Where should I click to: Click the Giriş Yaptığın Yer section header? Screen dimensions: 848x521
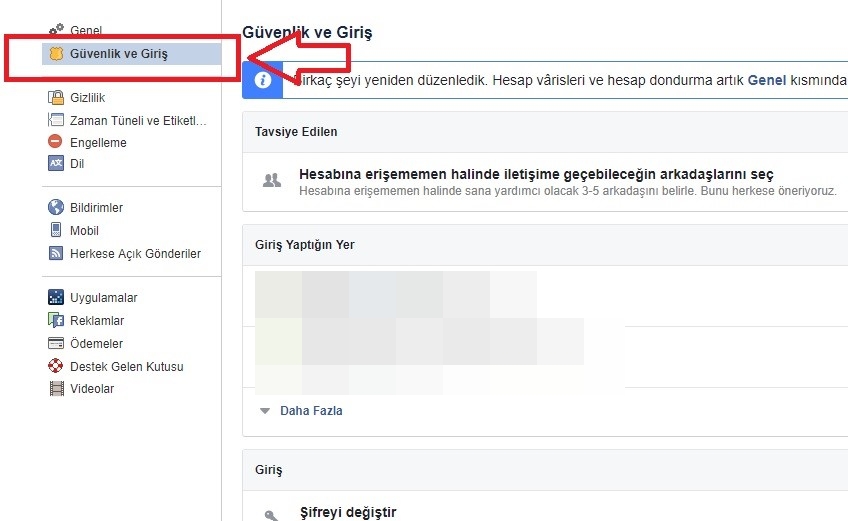pyautogui.click(x=304, y=245)
